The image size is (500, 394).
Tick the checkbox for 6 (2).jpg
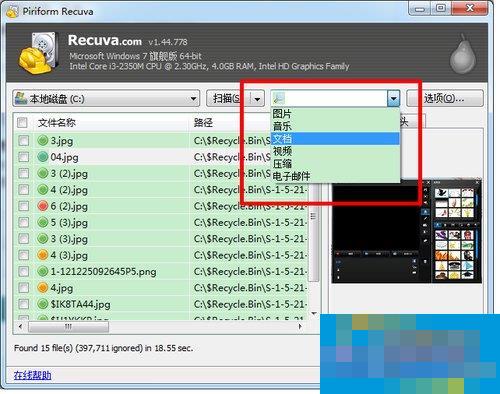23,206
